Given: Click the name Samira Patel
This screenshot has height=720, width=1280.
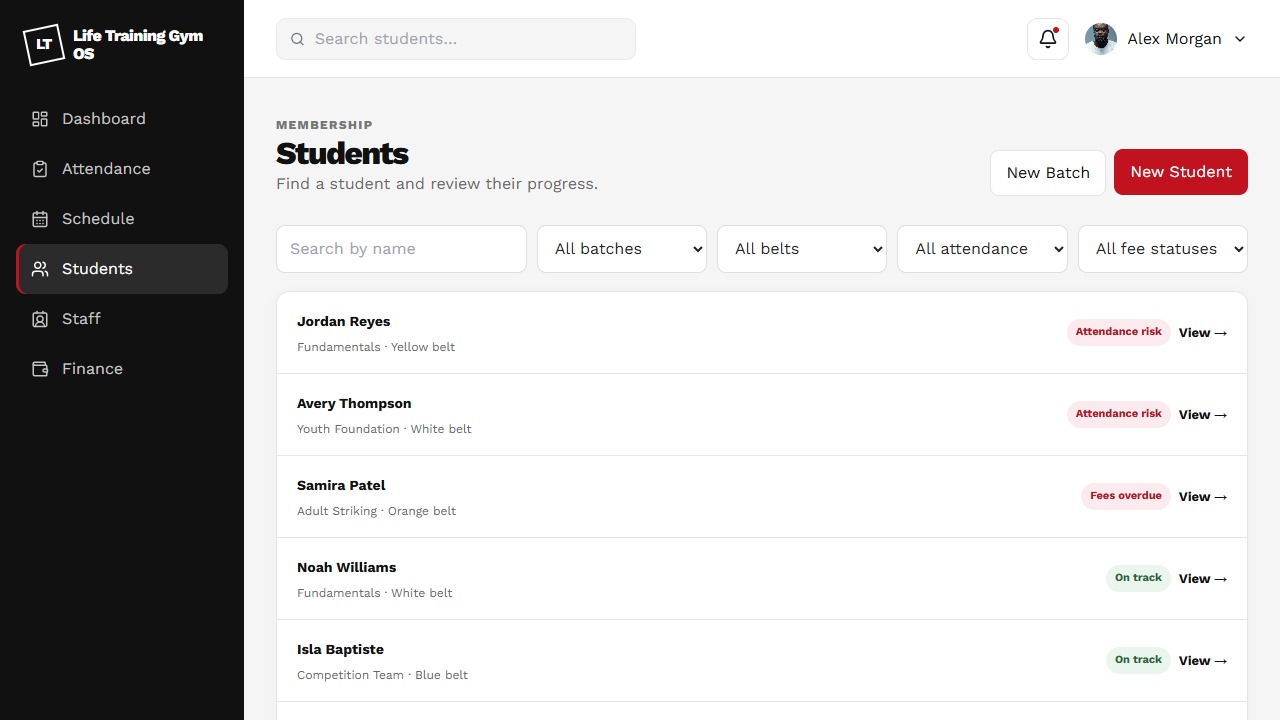Looking at the screenshot, I should click(341, 486).
